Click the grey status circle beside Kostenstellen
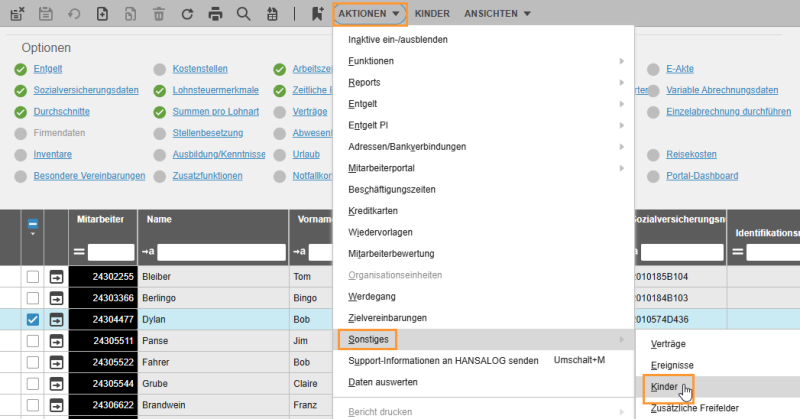Image resolution: width=800 pixels, height=419 pixels. pyautogui.click(x=160, y=69)
